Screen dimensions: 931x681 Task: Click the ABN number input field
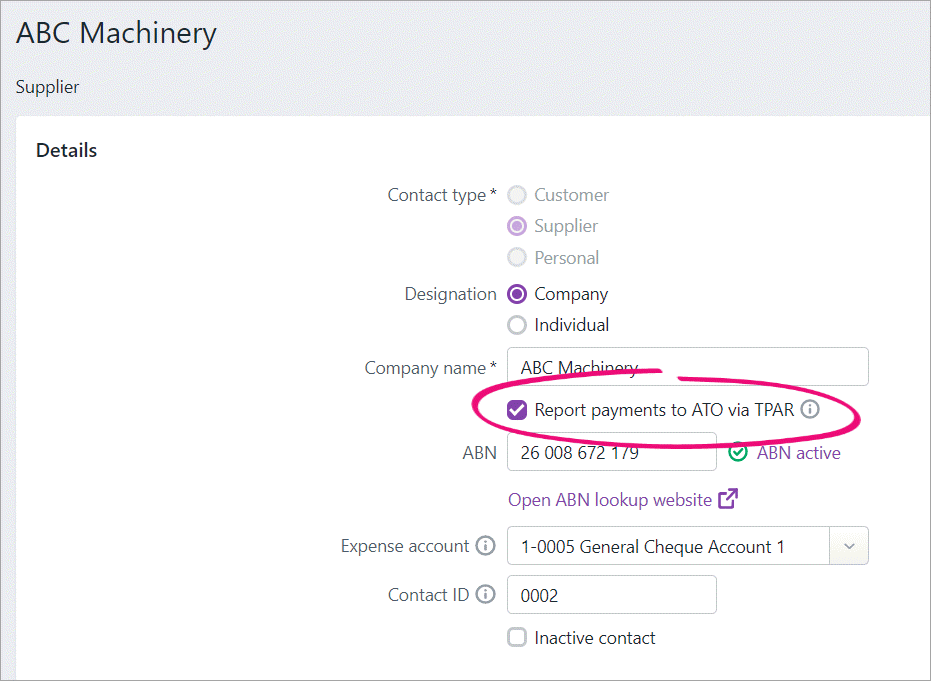612,452
